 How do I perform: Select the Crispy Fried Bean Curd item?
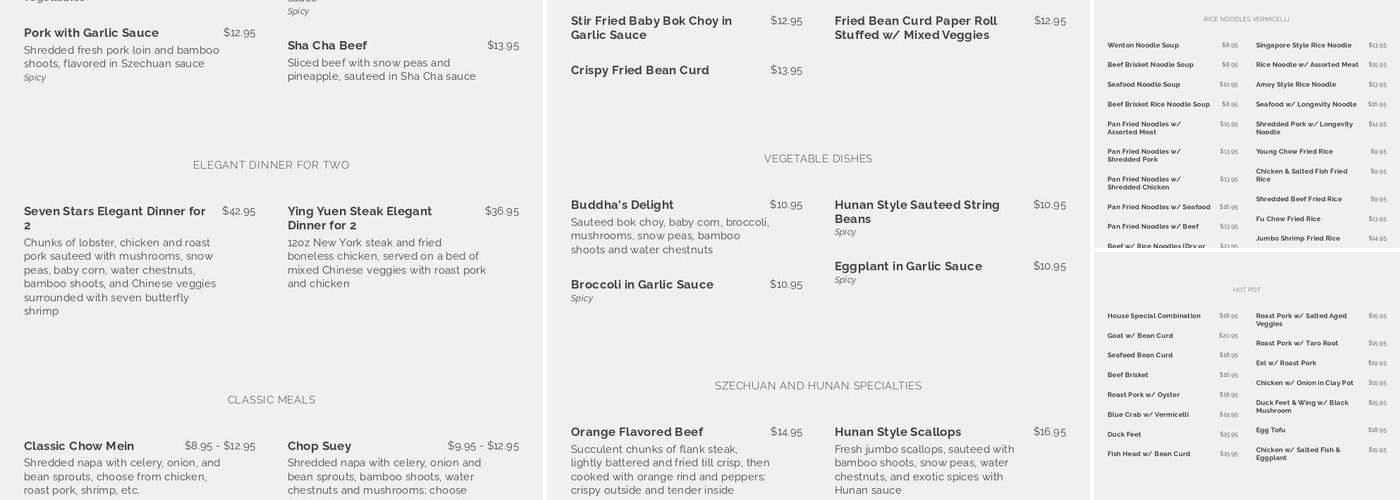(x=640, y=70)
